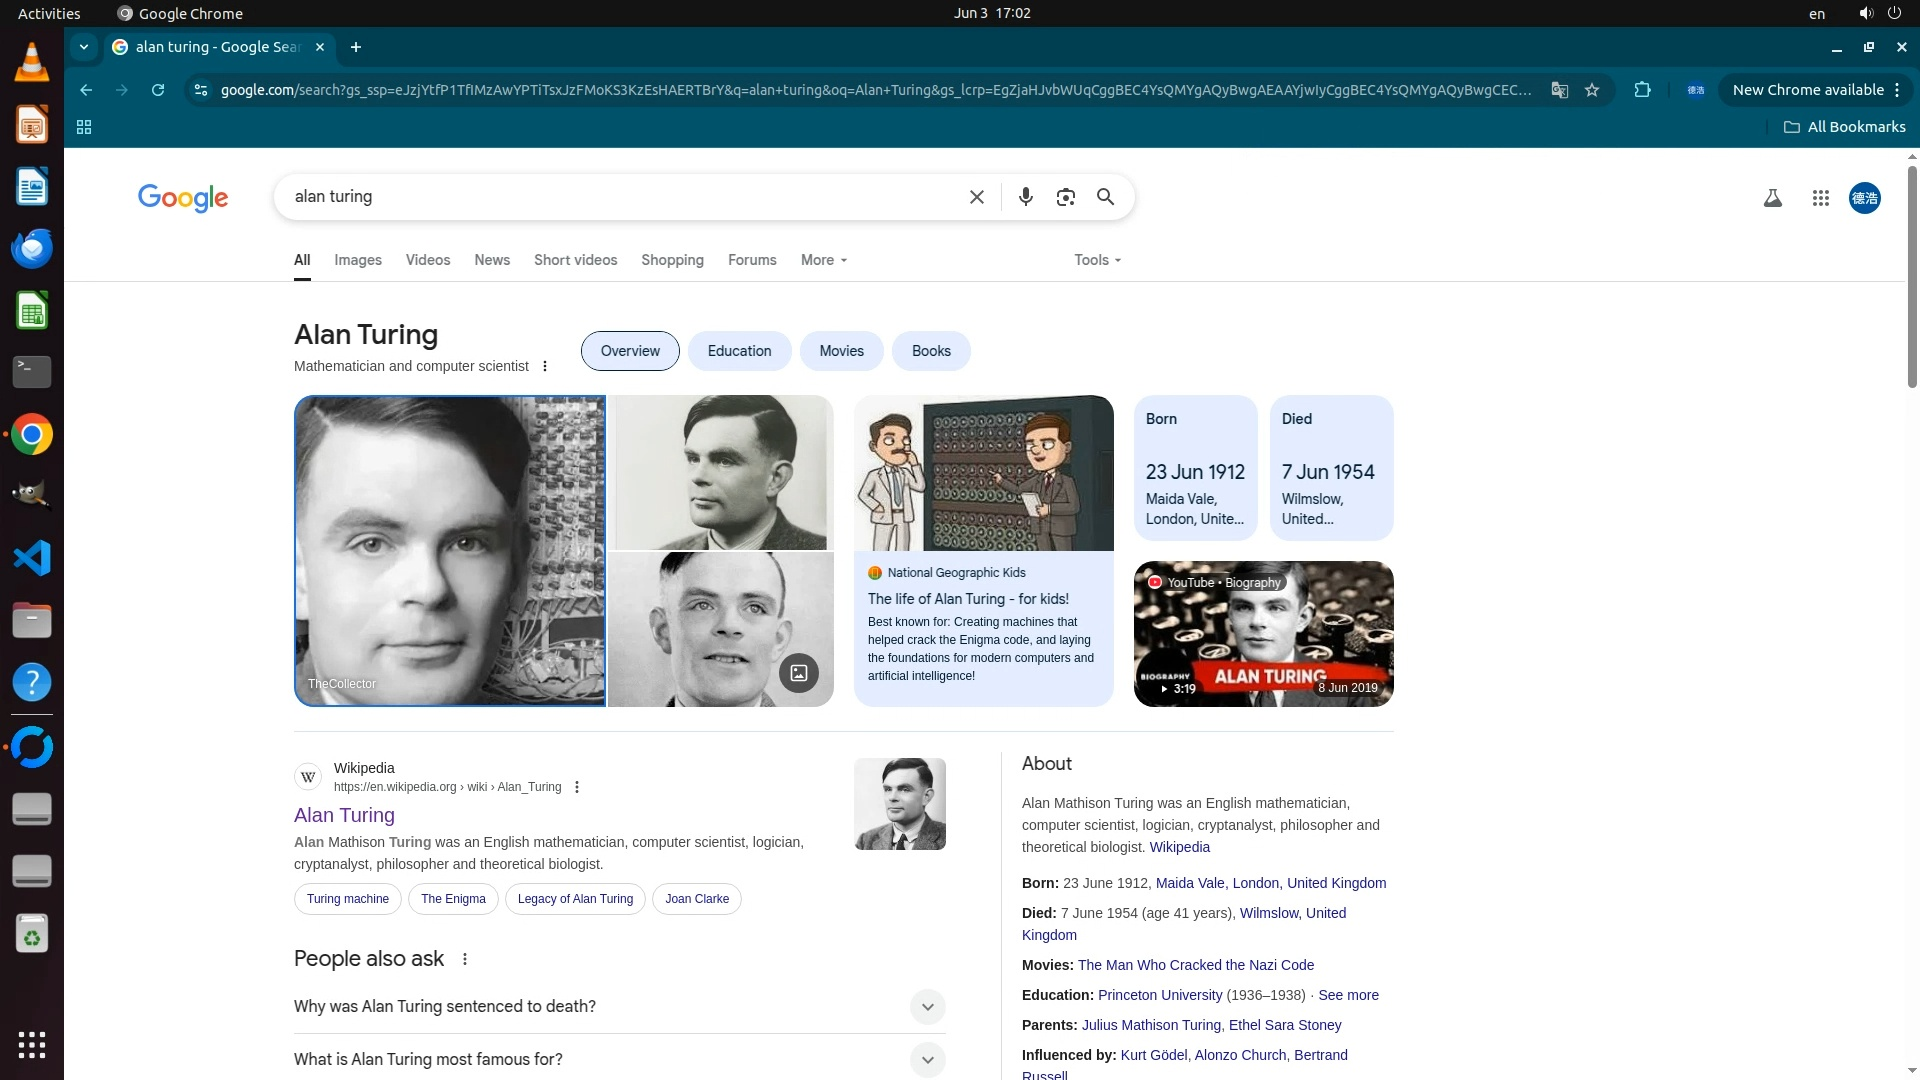The height and width of the screenshot is (1080, 1920).
Task: Reload the current page
Action: point(158,90)
